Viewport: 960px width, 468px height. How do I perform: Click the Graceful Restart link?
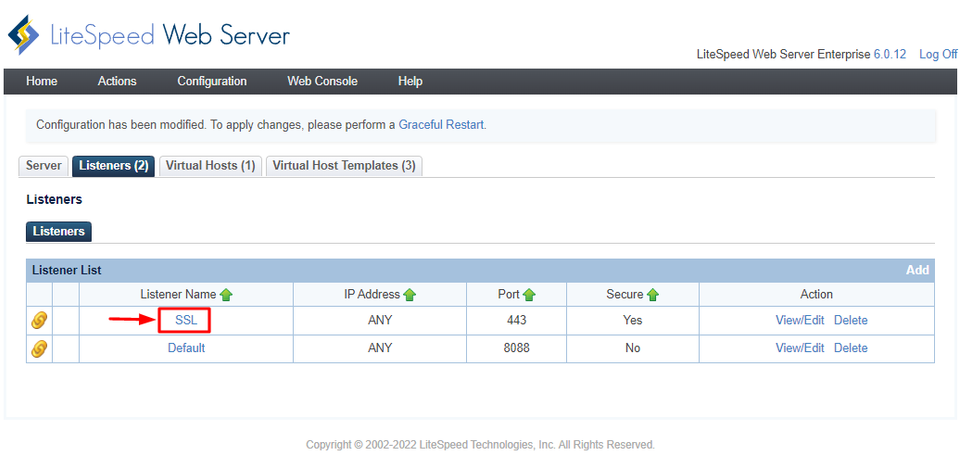pyautogui.click(x=441, y=125)
